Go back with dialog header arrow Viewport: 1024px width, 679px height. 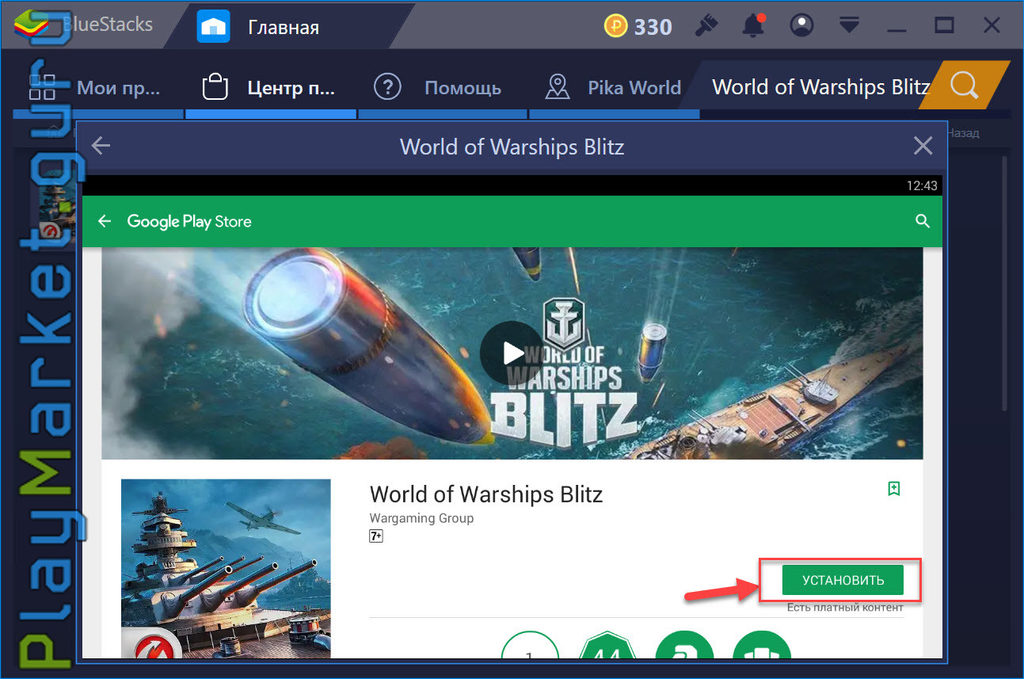pyautogui.click(x=101, y=146)
